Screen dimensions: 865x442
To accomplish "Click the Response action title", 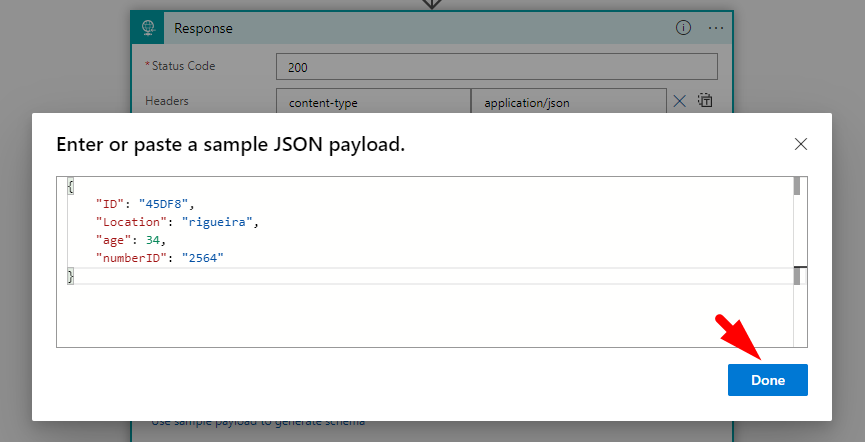I will [204, 28].
